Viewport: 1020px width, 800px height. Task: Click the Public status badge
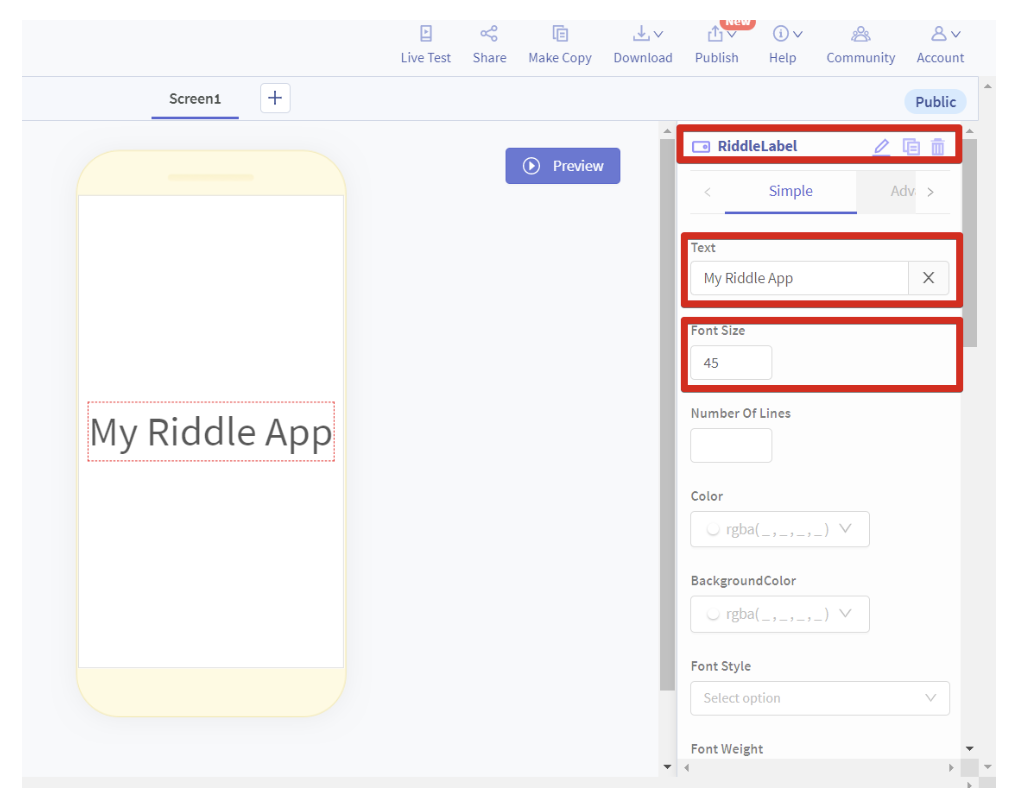(935, 101)
